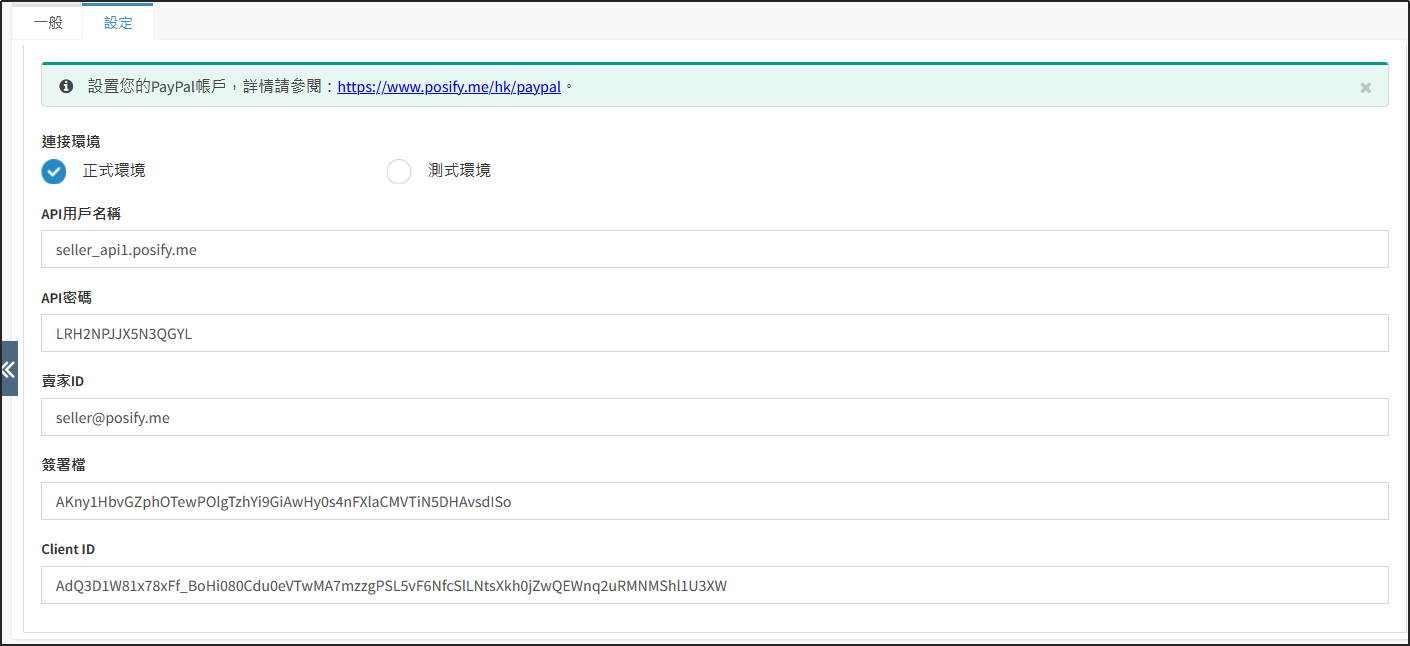This screenshot has width=1410, height=646.
Task: Switch to the 一般 tab
Action: pos(48,22)
